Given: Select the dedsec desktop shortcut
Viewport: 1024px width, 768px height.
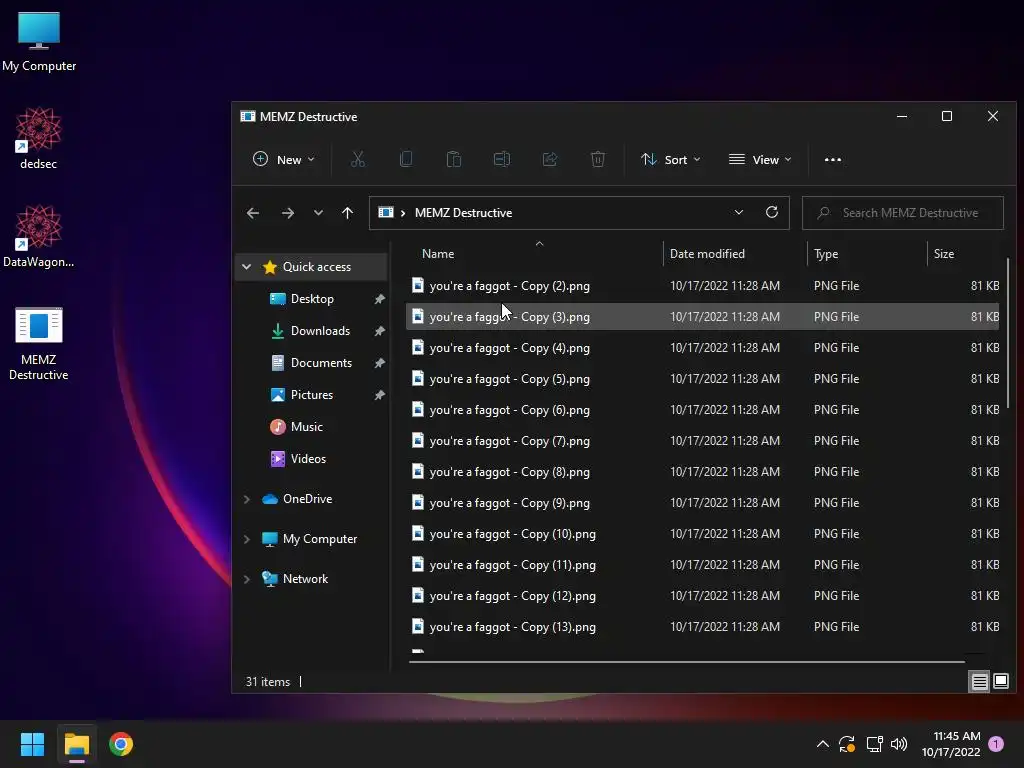Looking at the screenshot, I should point(39,138).
